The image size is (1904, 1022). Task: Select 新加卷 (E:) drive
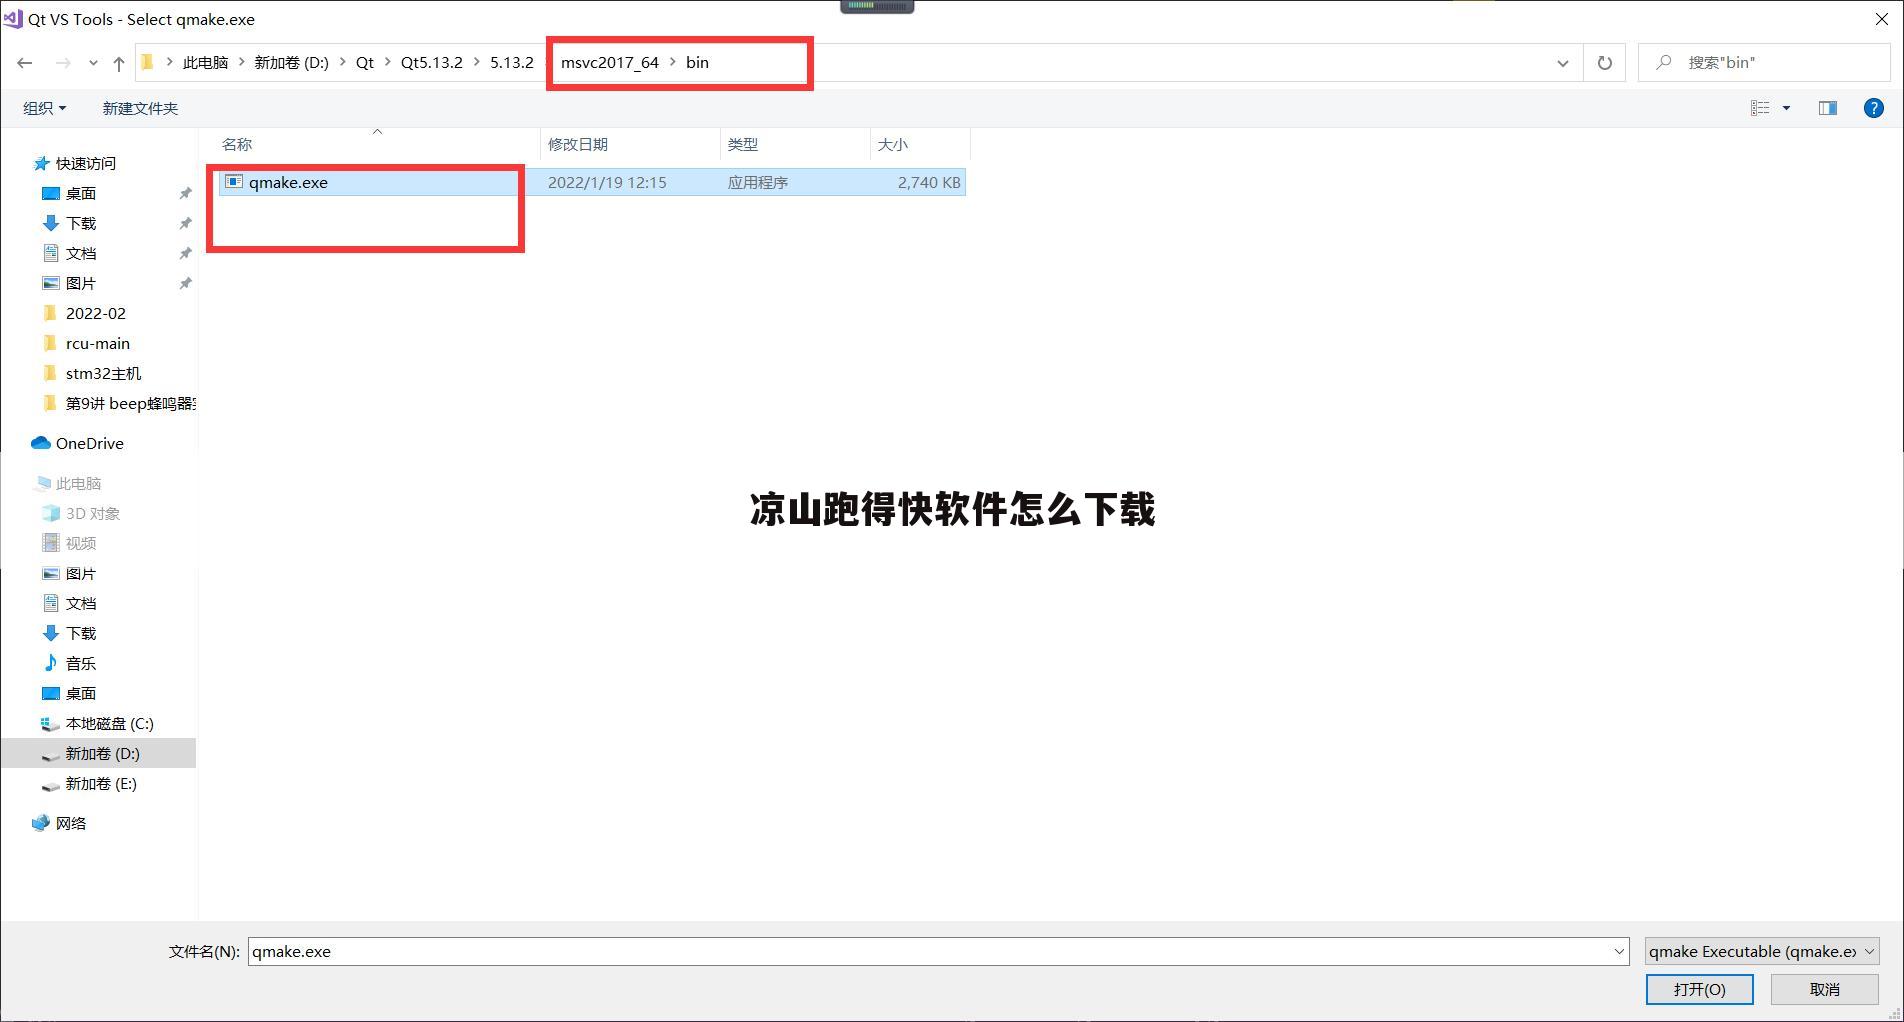click(x=100, y=783)
